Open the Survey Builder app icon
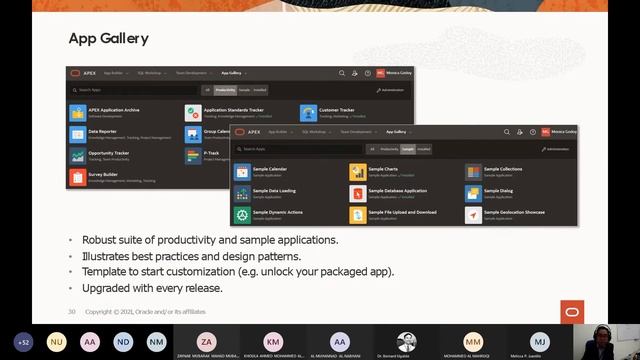Image resolution: width=640 pixels, height=360 pixels. click(78, 178)
